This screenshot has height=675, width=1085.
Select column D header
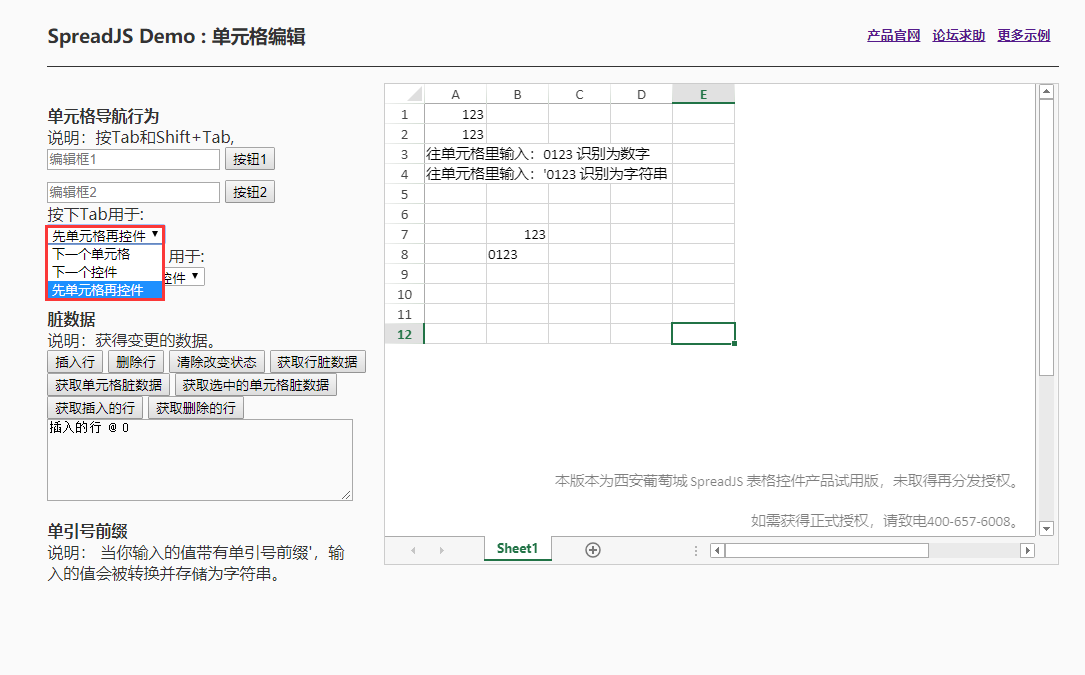[x=641, y=94]
